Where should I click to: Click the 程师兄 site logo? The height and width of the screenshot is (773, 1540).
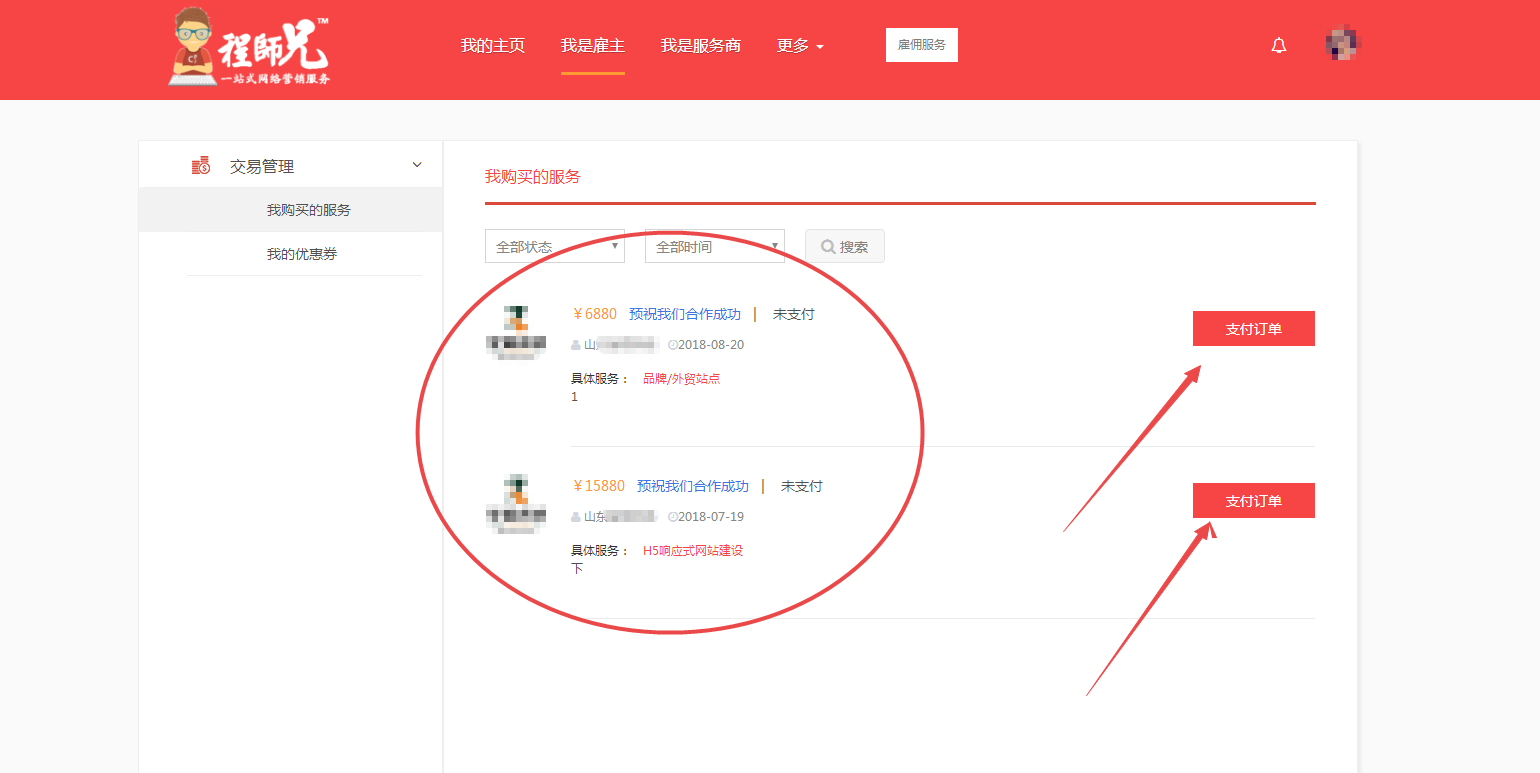click(x=249, y=47)
